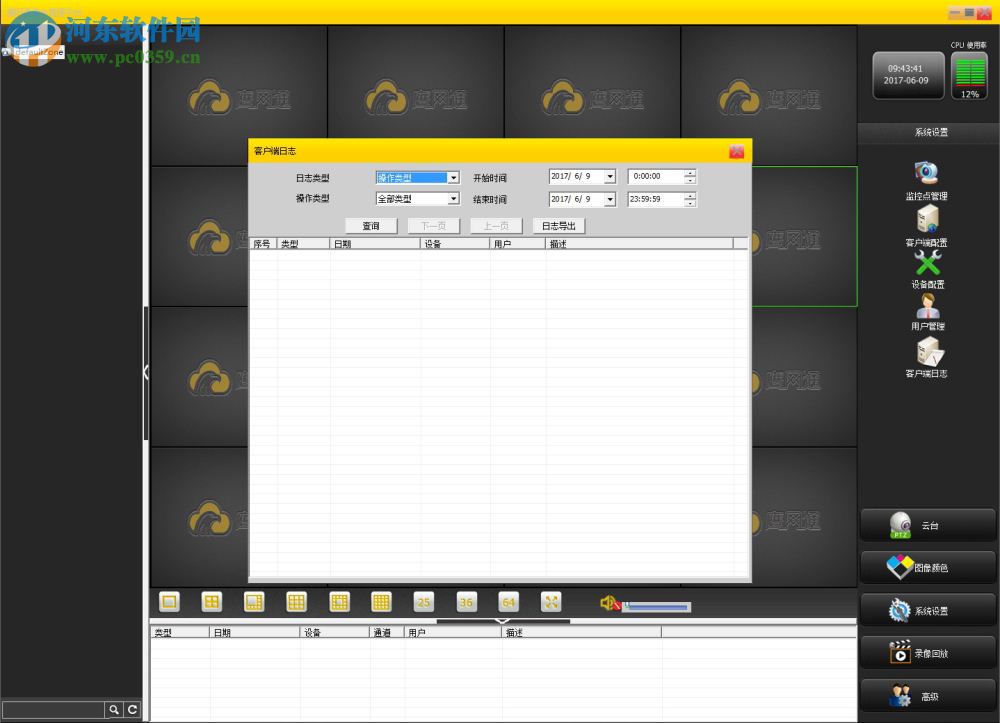Open 录像回放 playback button
The image size is (1000, 723).
(928, 654)
